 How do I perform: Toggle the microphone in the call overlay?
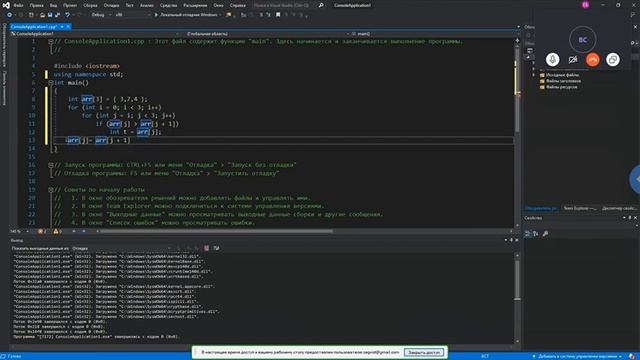553,60
